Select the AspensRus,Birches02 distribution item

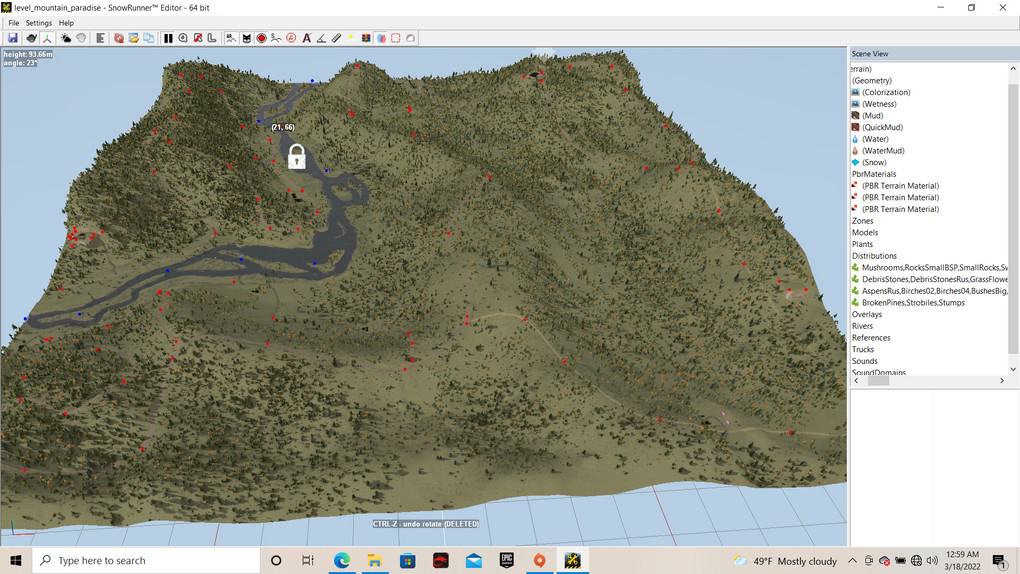(935, 292)
